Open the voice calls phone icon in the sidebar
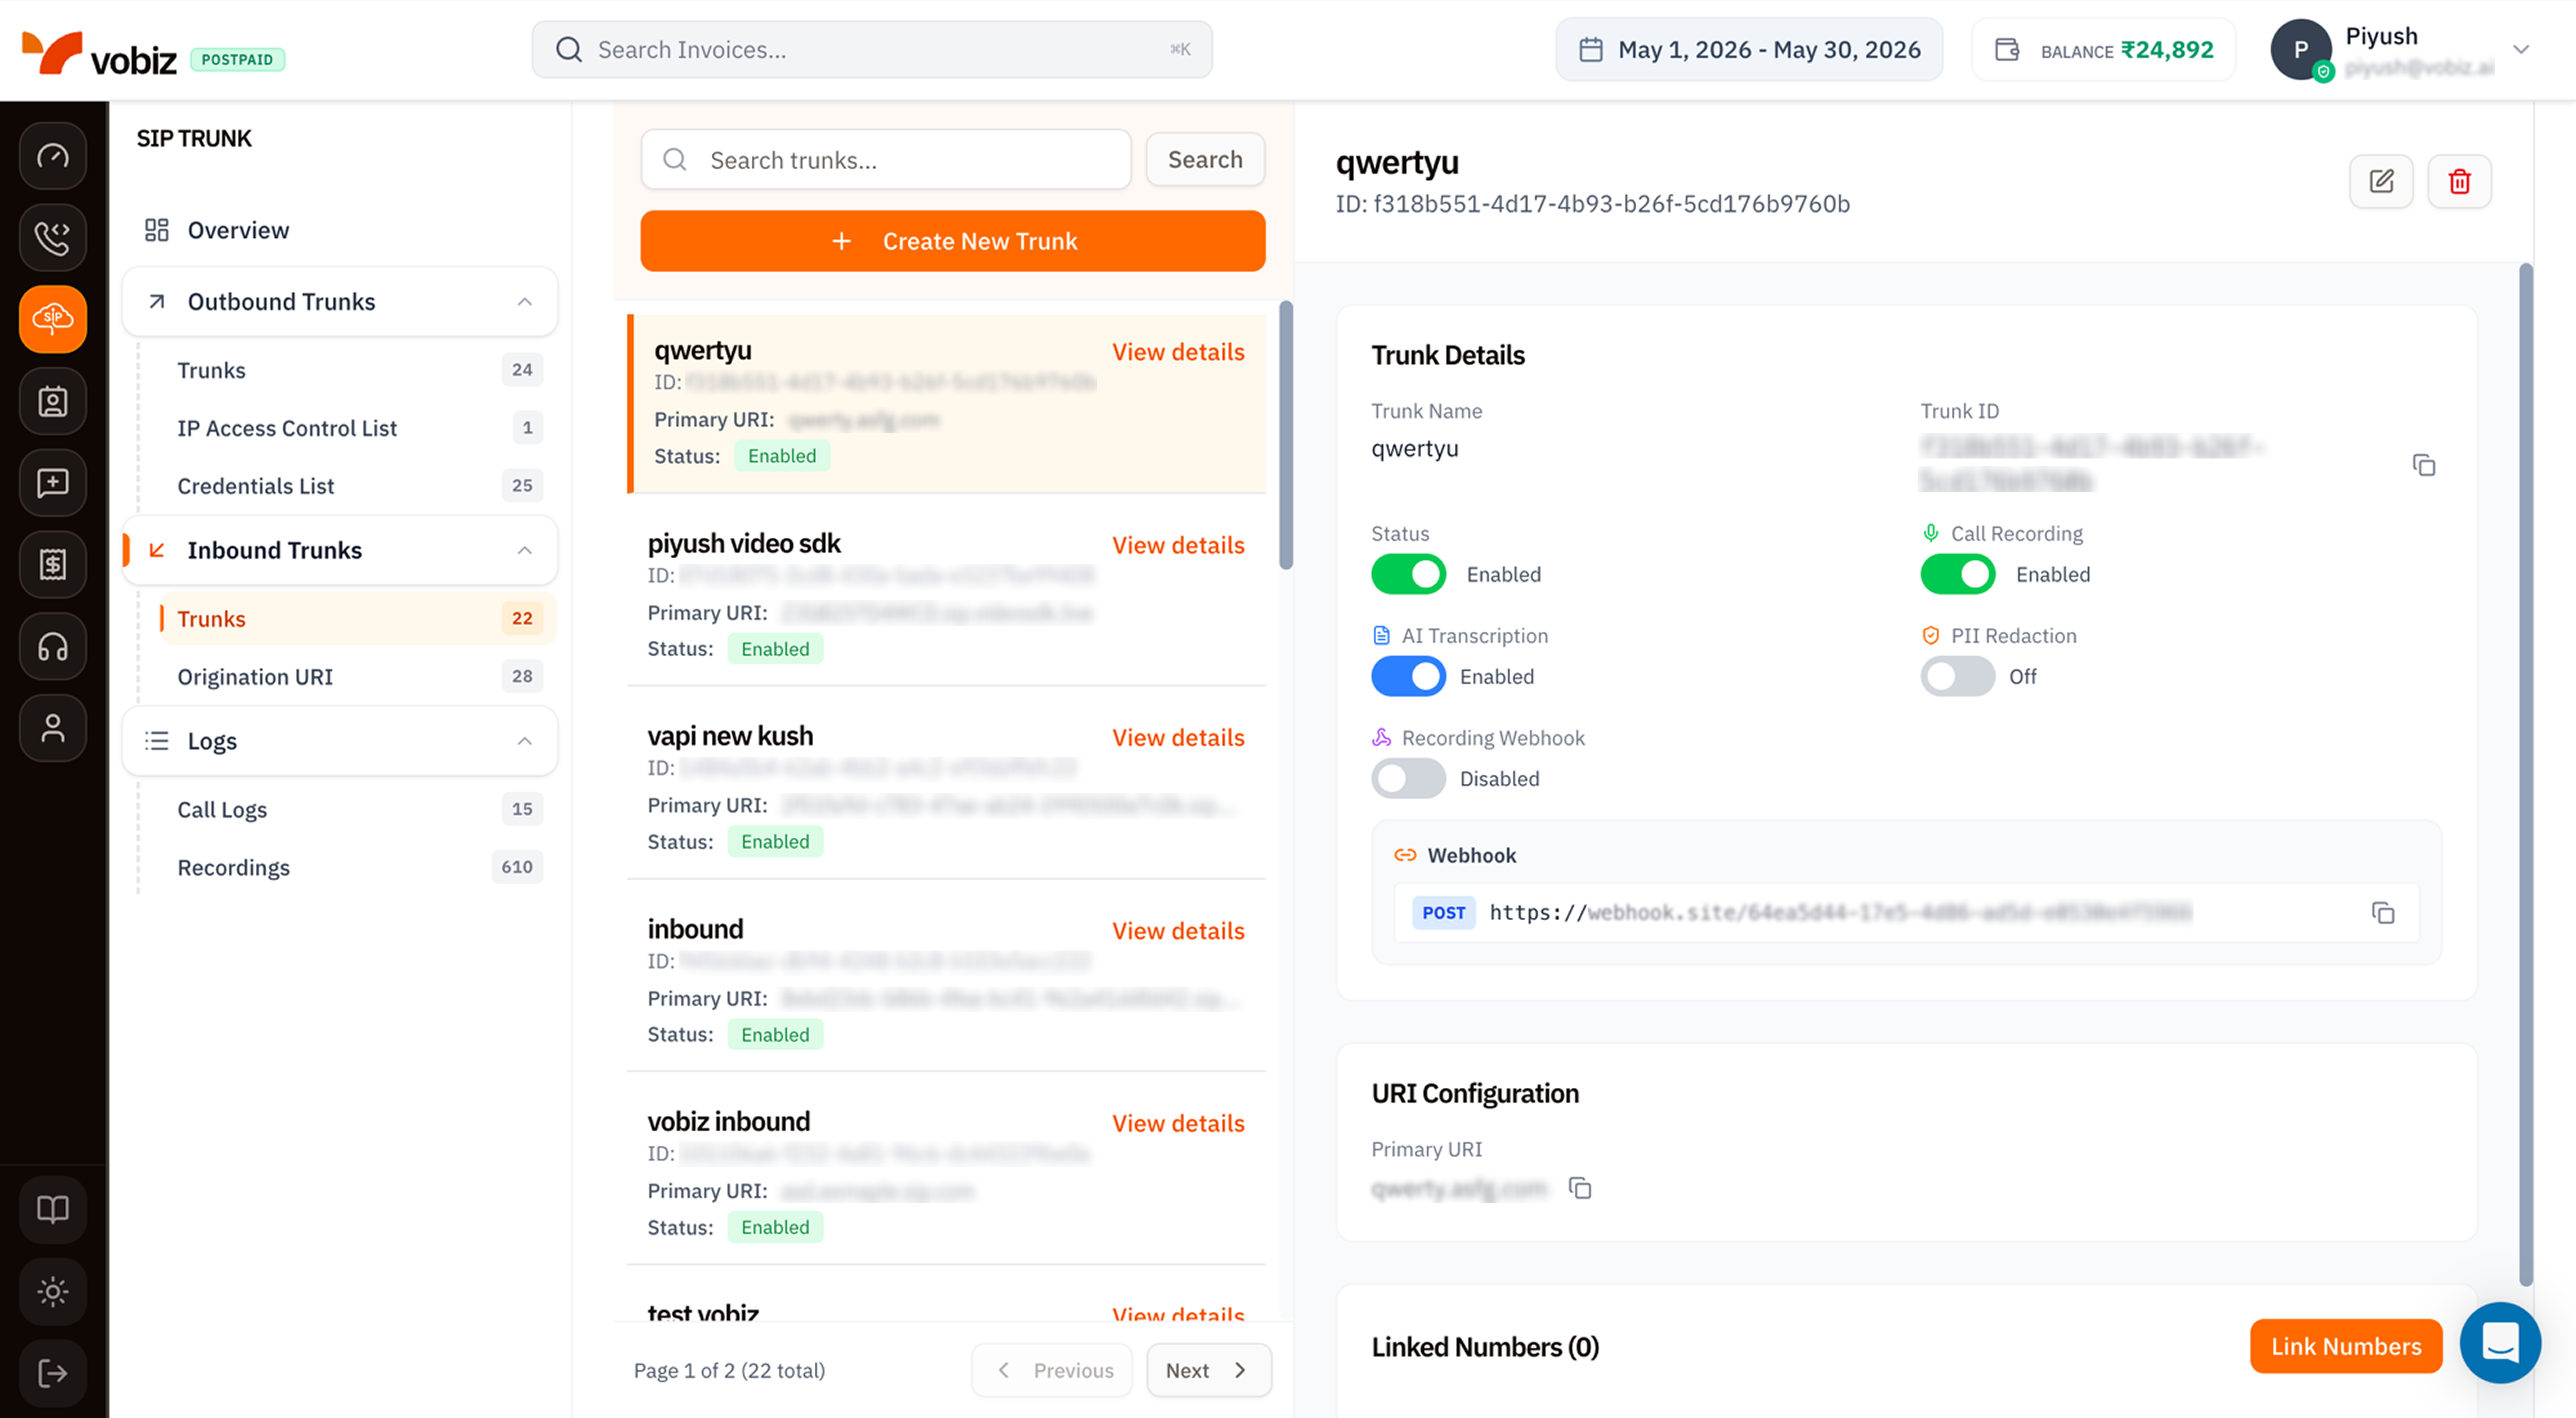The width and height of the screenshot is (2576, 1418). tap(53, 238)
